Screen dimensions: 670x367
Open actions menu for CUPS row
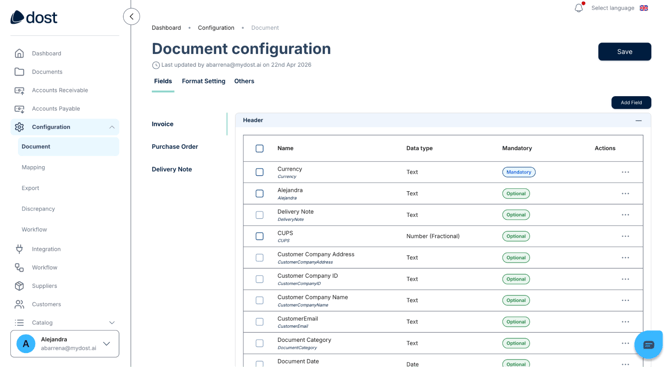(625, 236)
